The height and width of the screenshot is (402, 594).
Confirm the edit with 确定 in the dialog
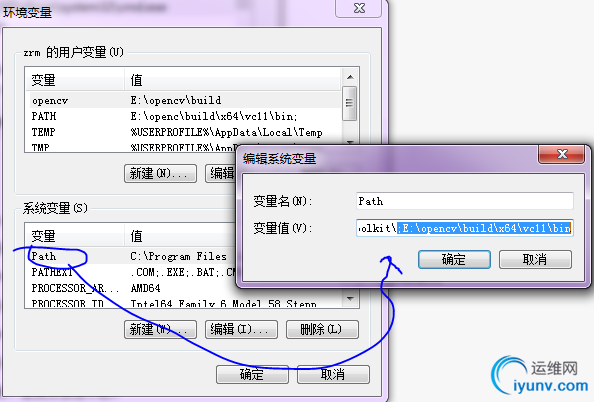[x=454, y=260]
